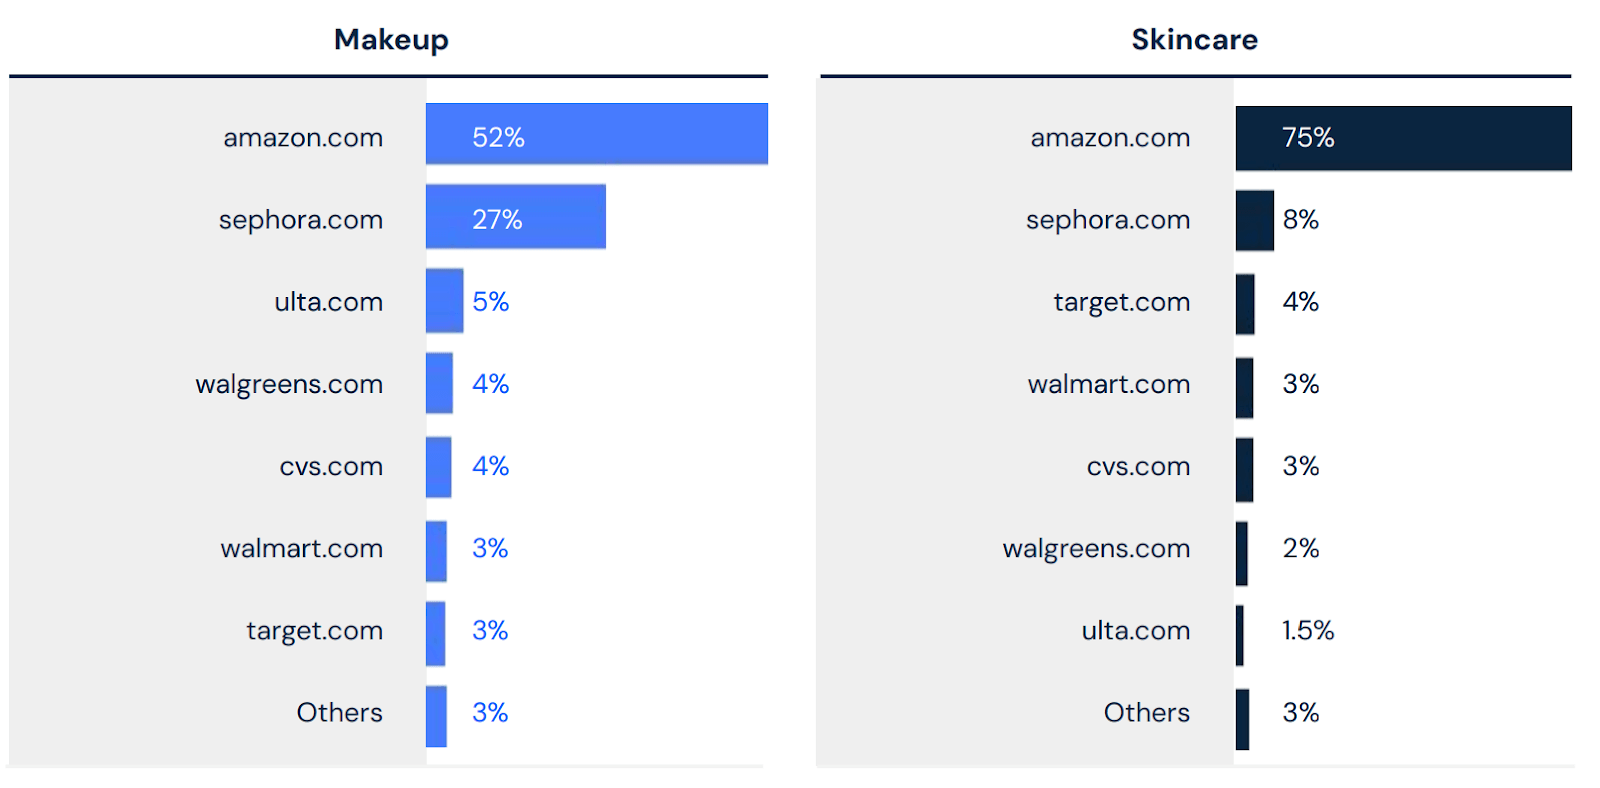
Task: Click the walgreens.com label in Skincare
Action: 1096,550
